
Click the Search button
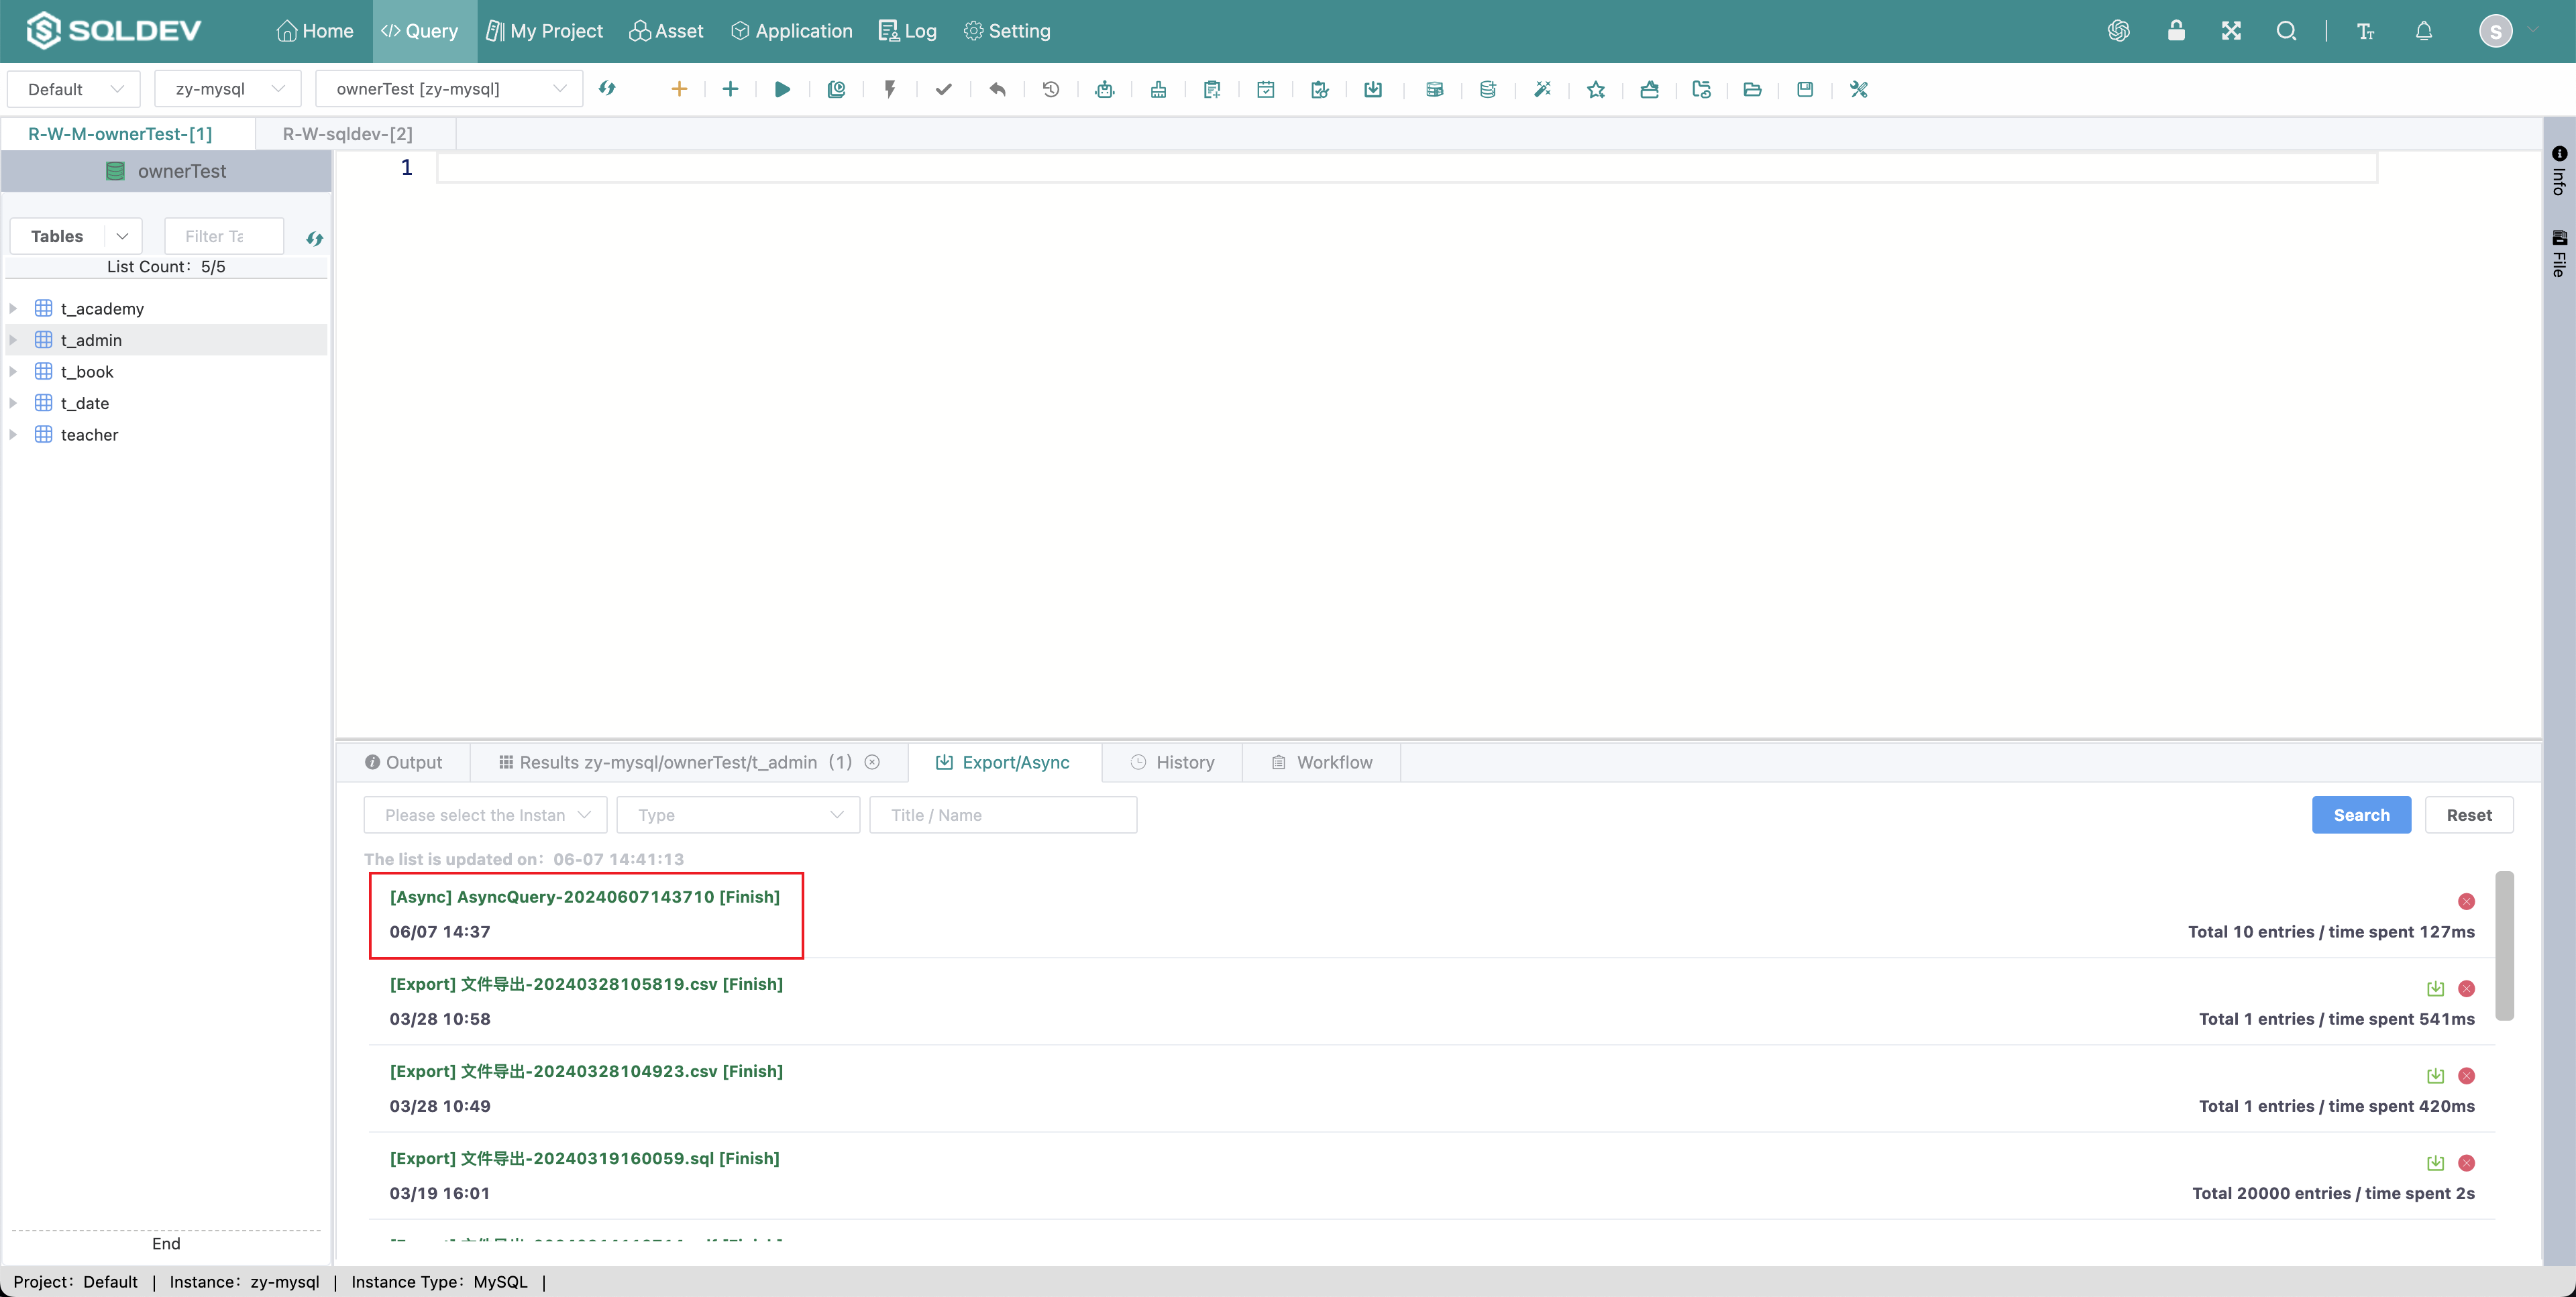point(2361,815)
